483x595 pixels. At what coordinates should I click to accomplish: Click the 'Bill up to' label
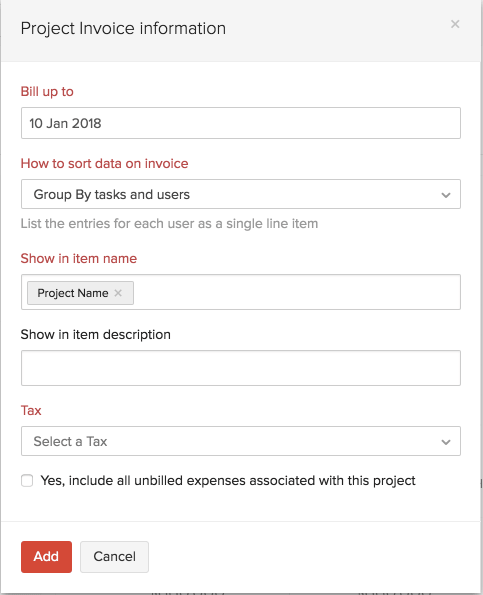47,92
